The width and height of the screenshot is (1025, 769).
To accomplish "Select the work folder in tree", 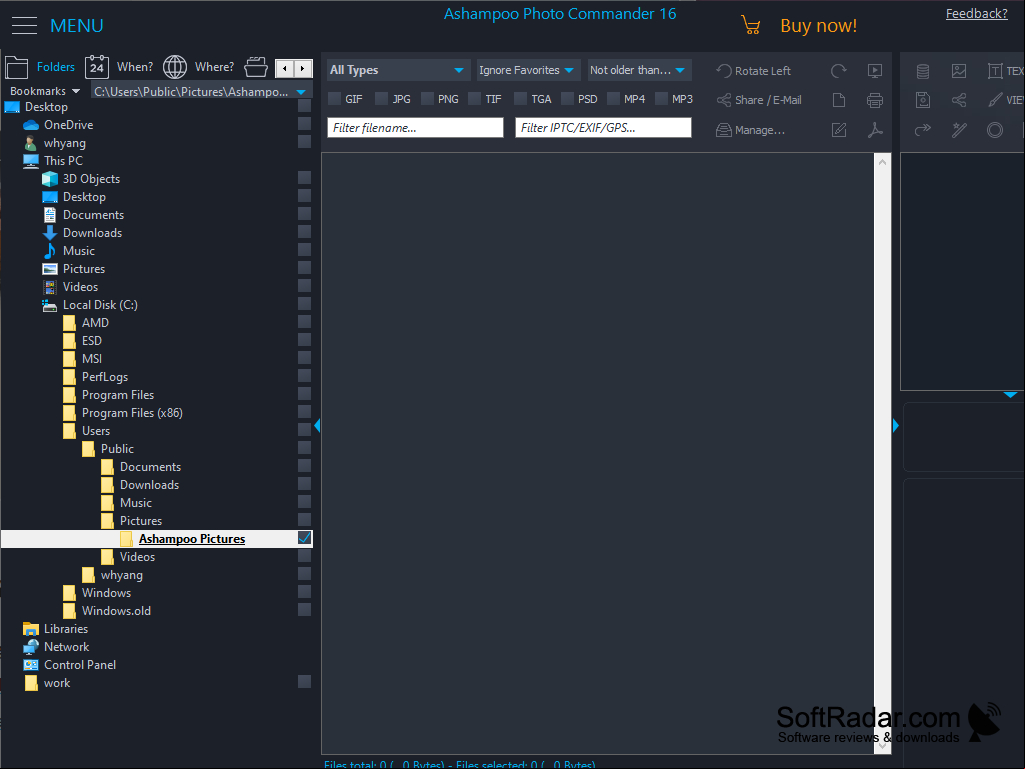I will click(x=57, y=683).
